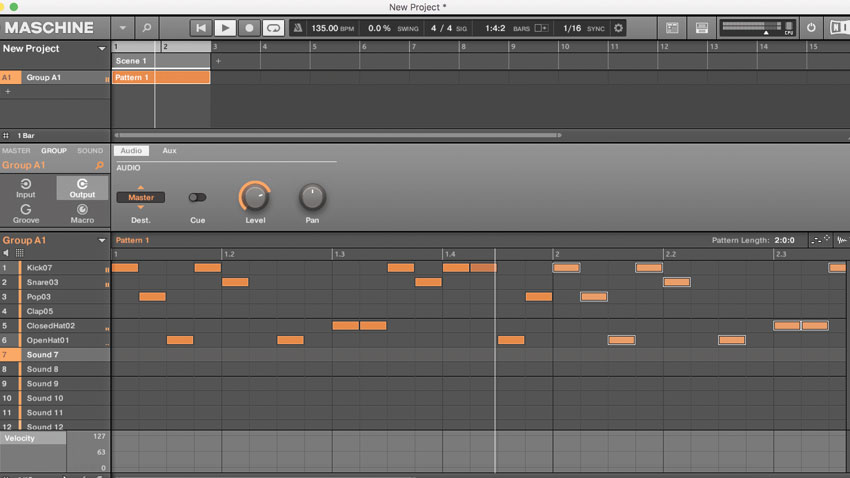
Task: Click the Pattern Length 2:0:0 value
Action: click(784, 240)
